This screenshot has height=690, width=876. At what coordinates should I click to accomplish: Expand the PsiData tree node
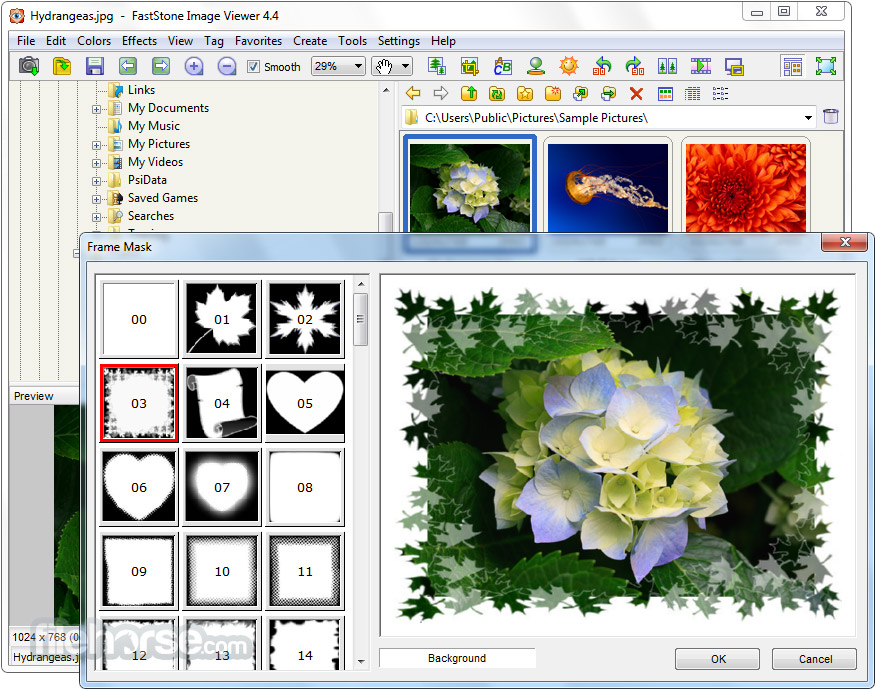point(97,181)
